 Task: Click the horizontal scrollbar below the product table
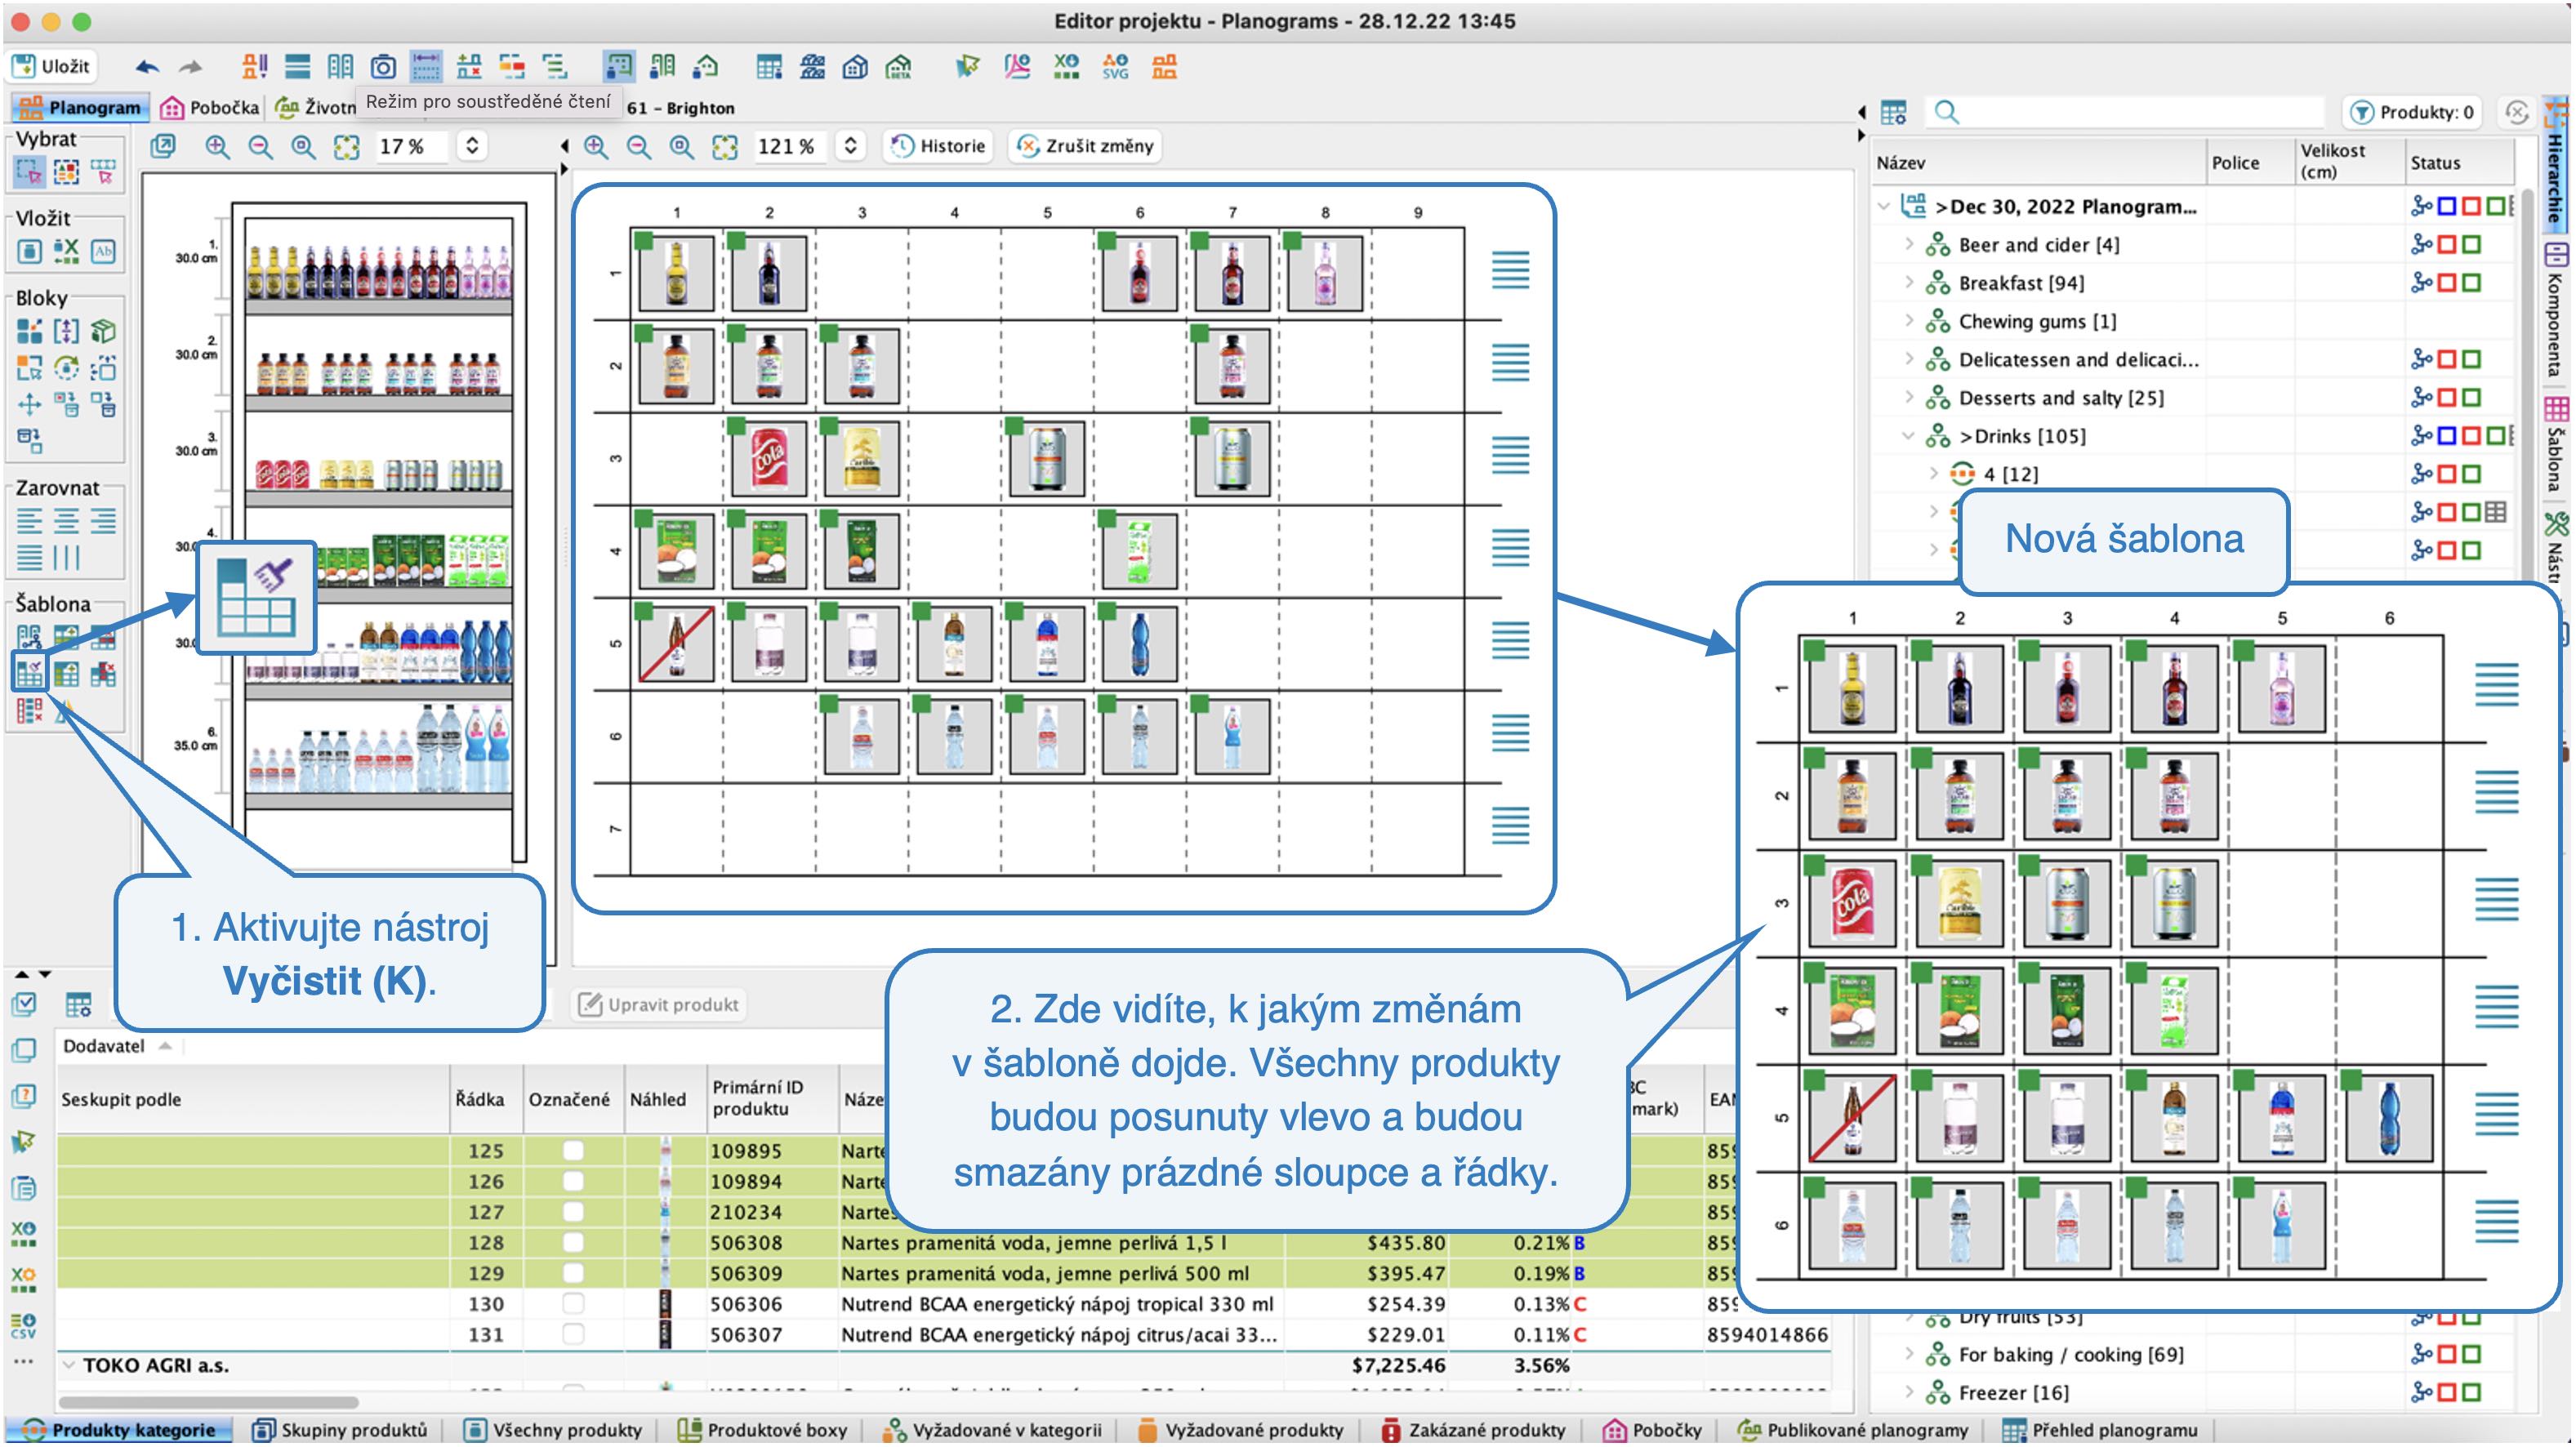[208, 1401]
